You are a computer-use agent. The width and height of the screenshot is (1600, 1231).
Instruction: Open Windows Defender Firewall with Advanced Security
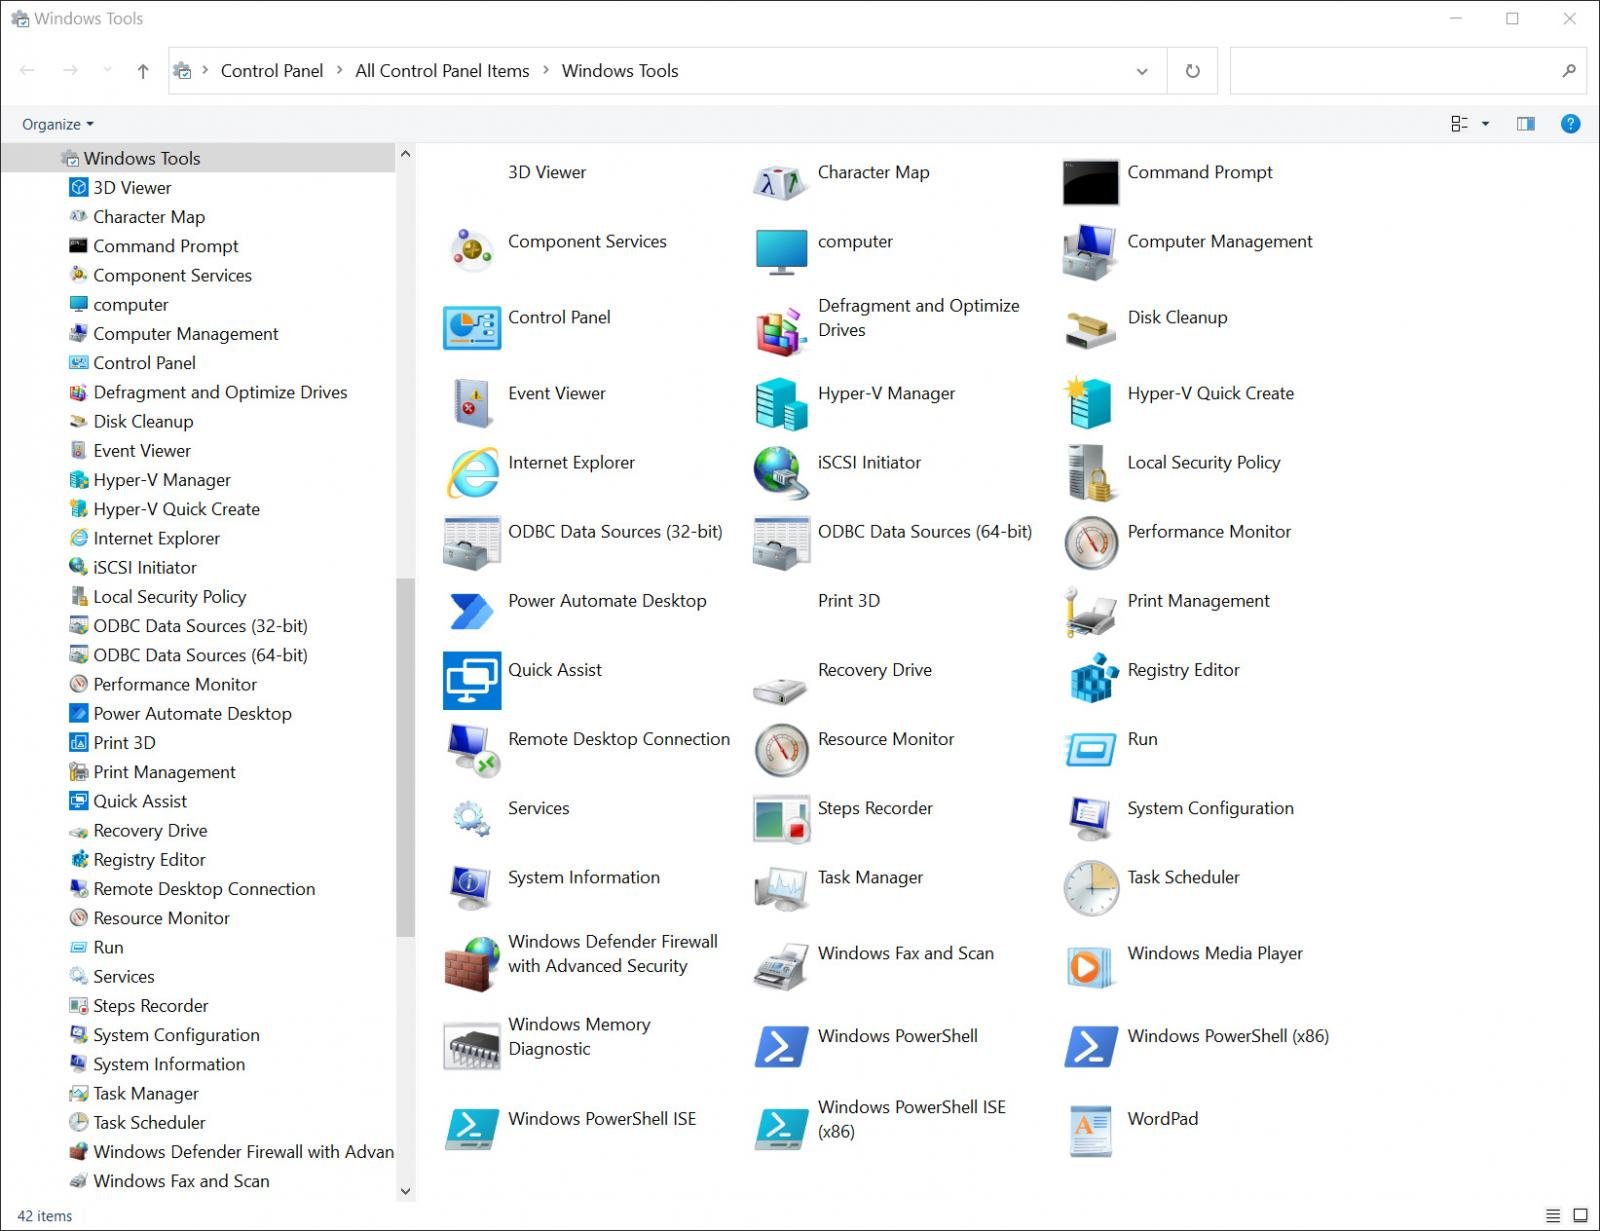tap(613, 953)
